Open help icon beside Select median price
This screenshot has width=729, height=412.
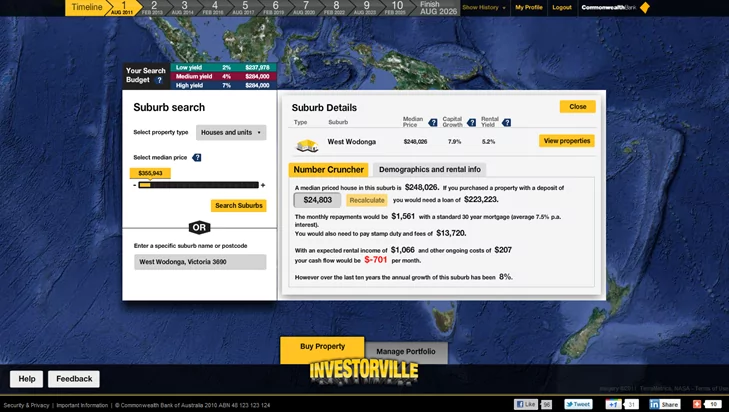[x=197, y=158]
